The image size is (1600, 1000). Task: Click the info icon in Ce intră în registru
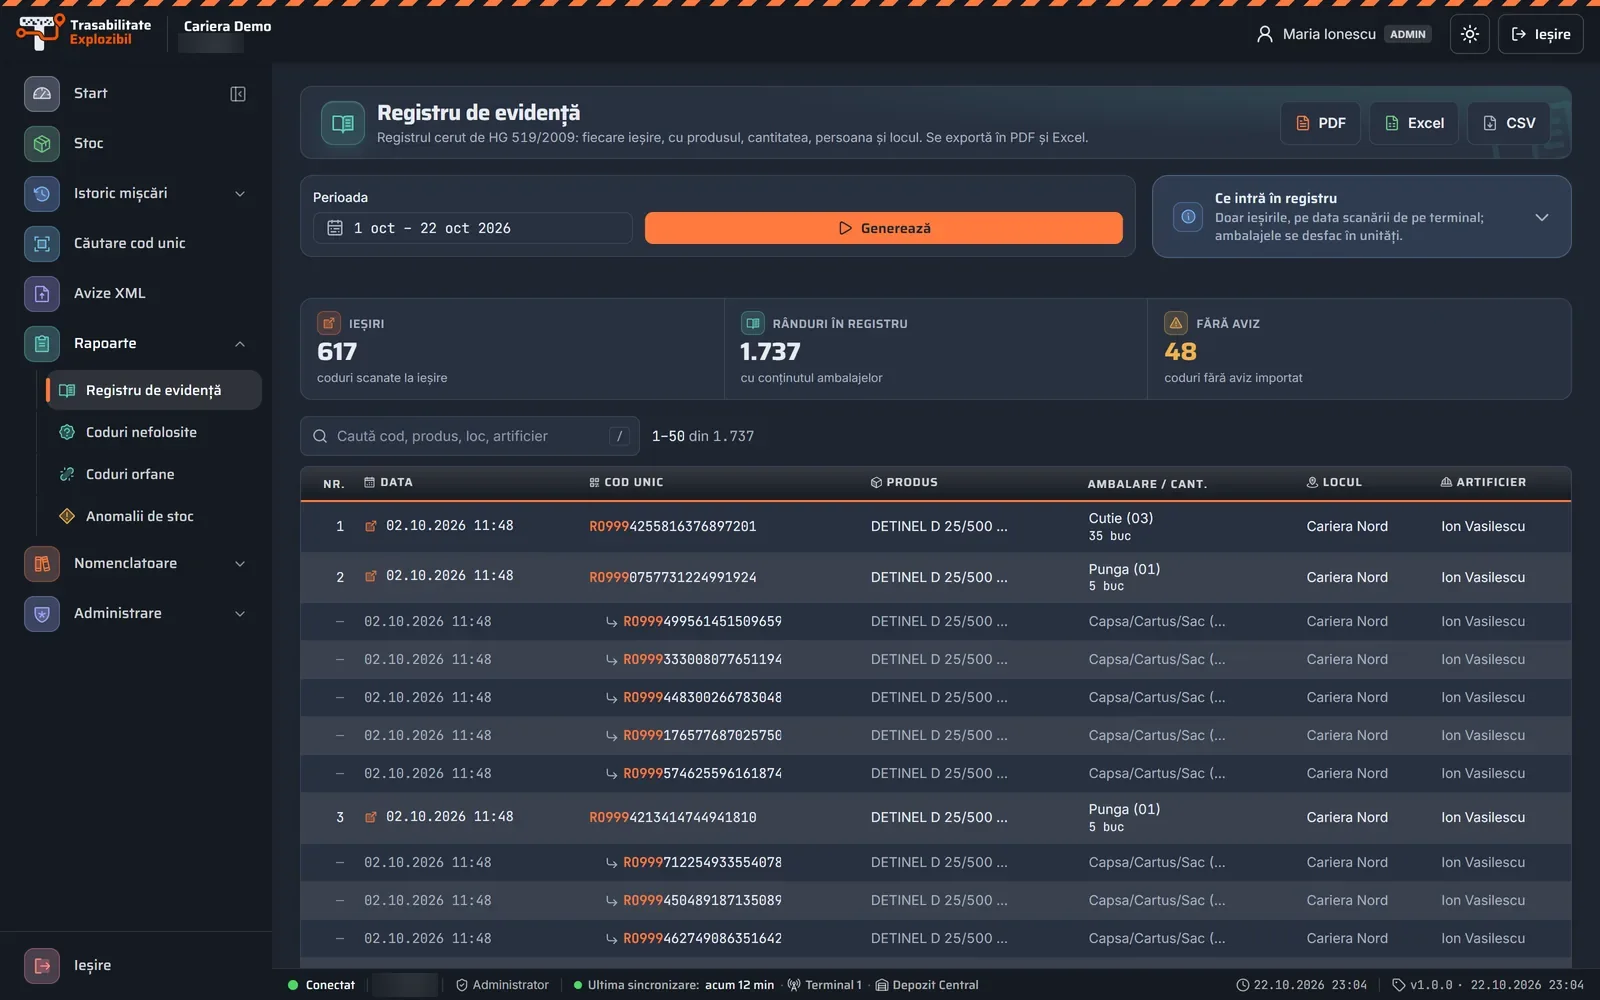[1188, 217]
